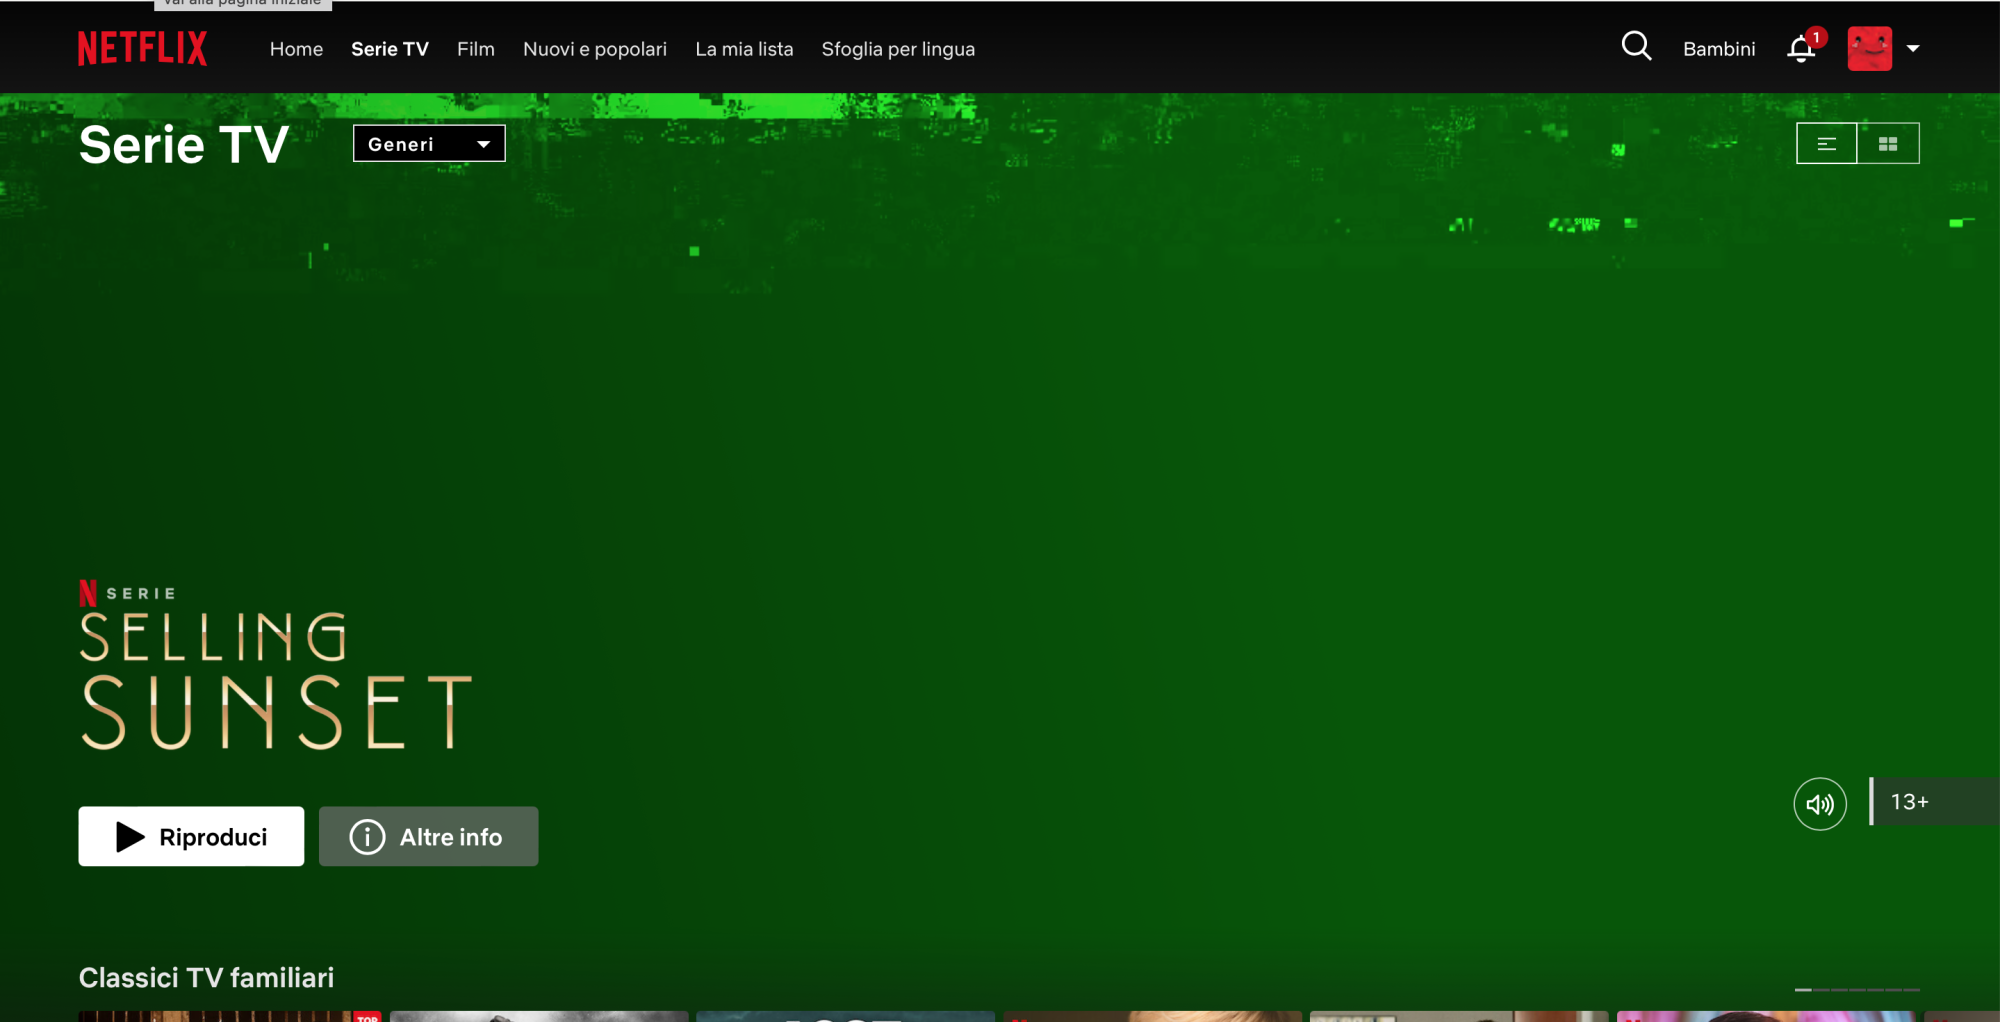Click the Classici TV familiari row title
Viewport: 2000px width, 1022px height.
point(207,977)
